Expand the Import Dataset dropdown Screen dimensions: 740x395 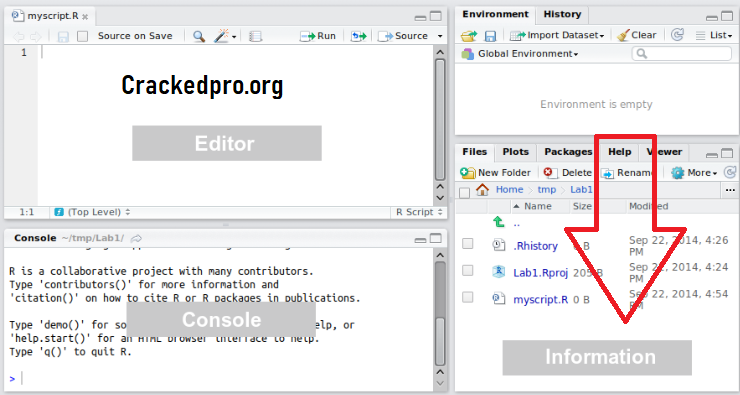557,35
